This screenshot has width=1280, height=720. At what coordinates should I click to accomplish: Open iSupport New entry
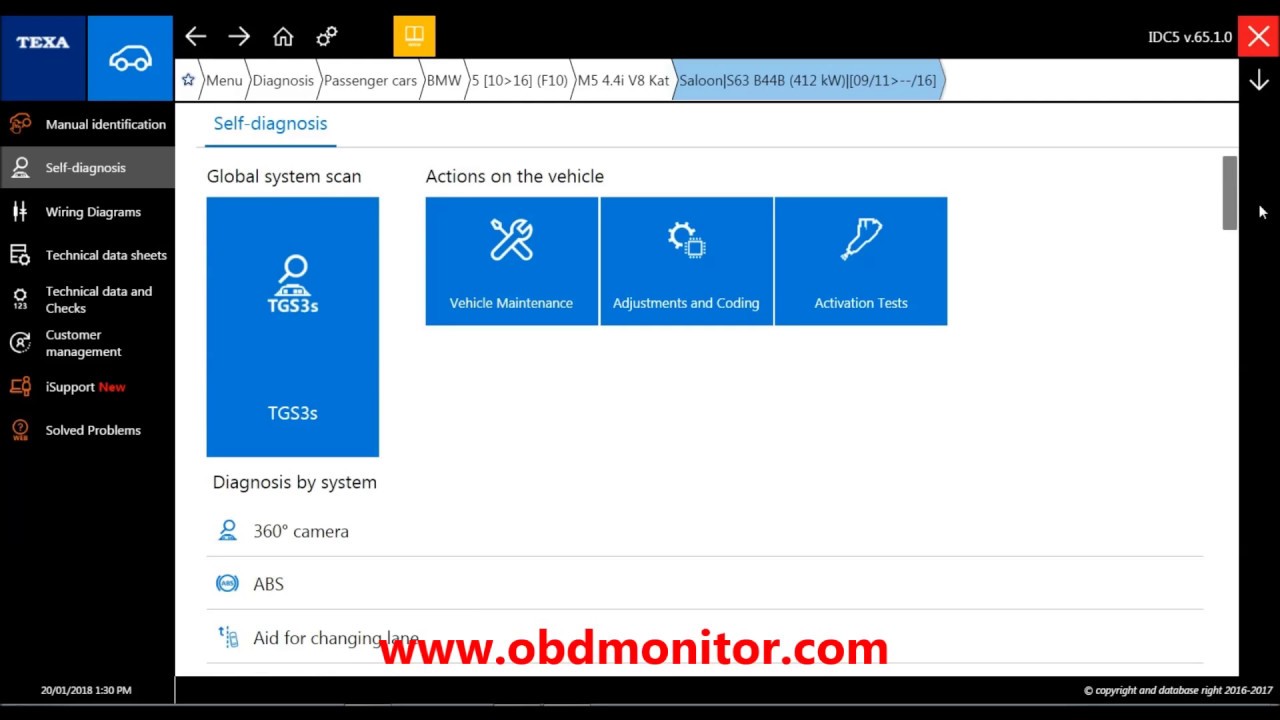click(87, 387)
